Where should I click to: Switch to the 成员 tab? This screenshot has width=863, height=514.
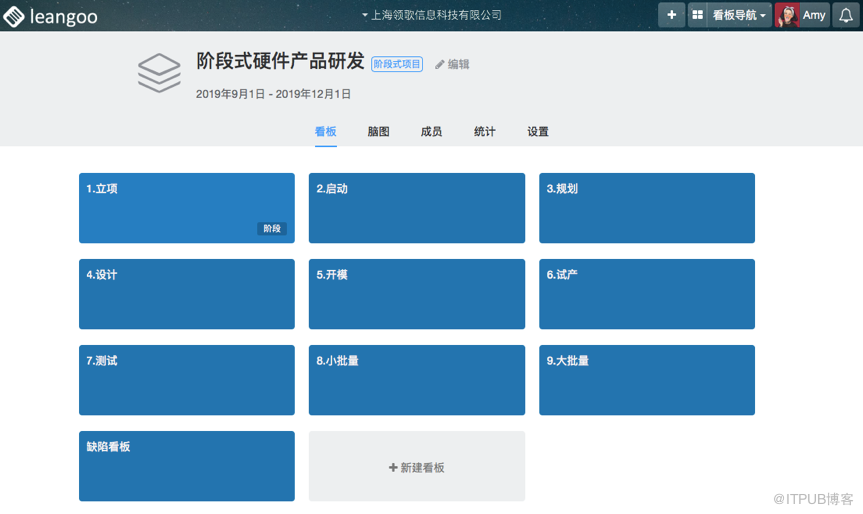click(x=431, y=132)
